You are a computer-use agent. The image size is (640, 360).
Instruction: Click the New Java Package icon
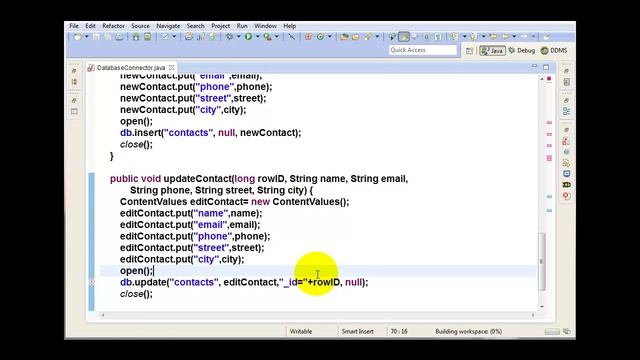click(309, 37)
